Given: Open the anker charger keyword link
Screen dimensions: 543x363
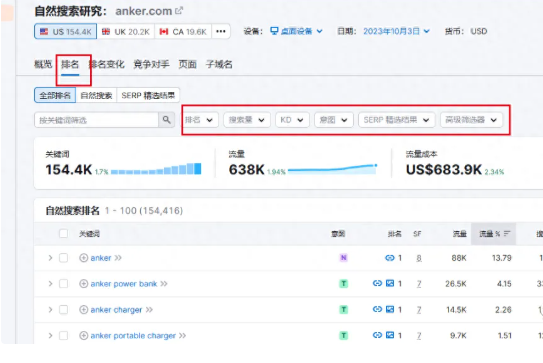Looking at the screenshot, I should [x=116, y=310].
